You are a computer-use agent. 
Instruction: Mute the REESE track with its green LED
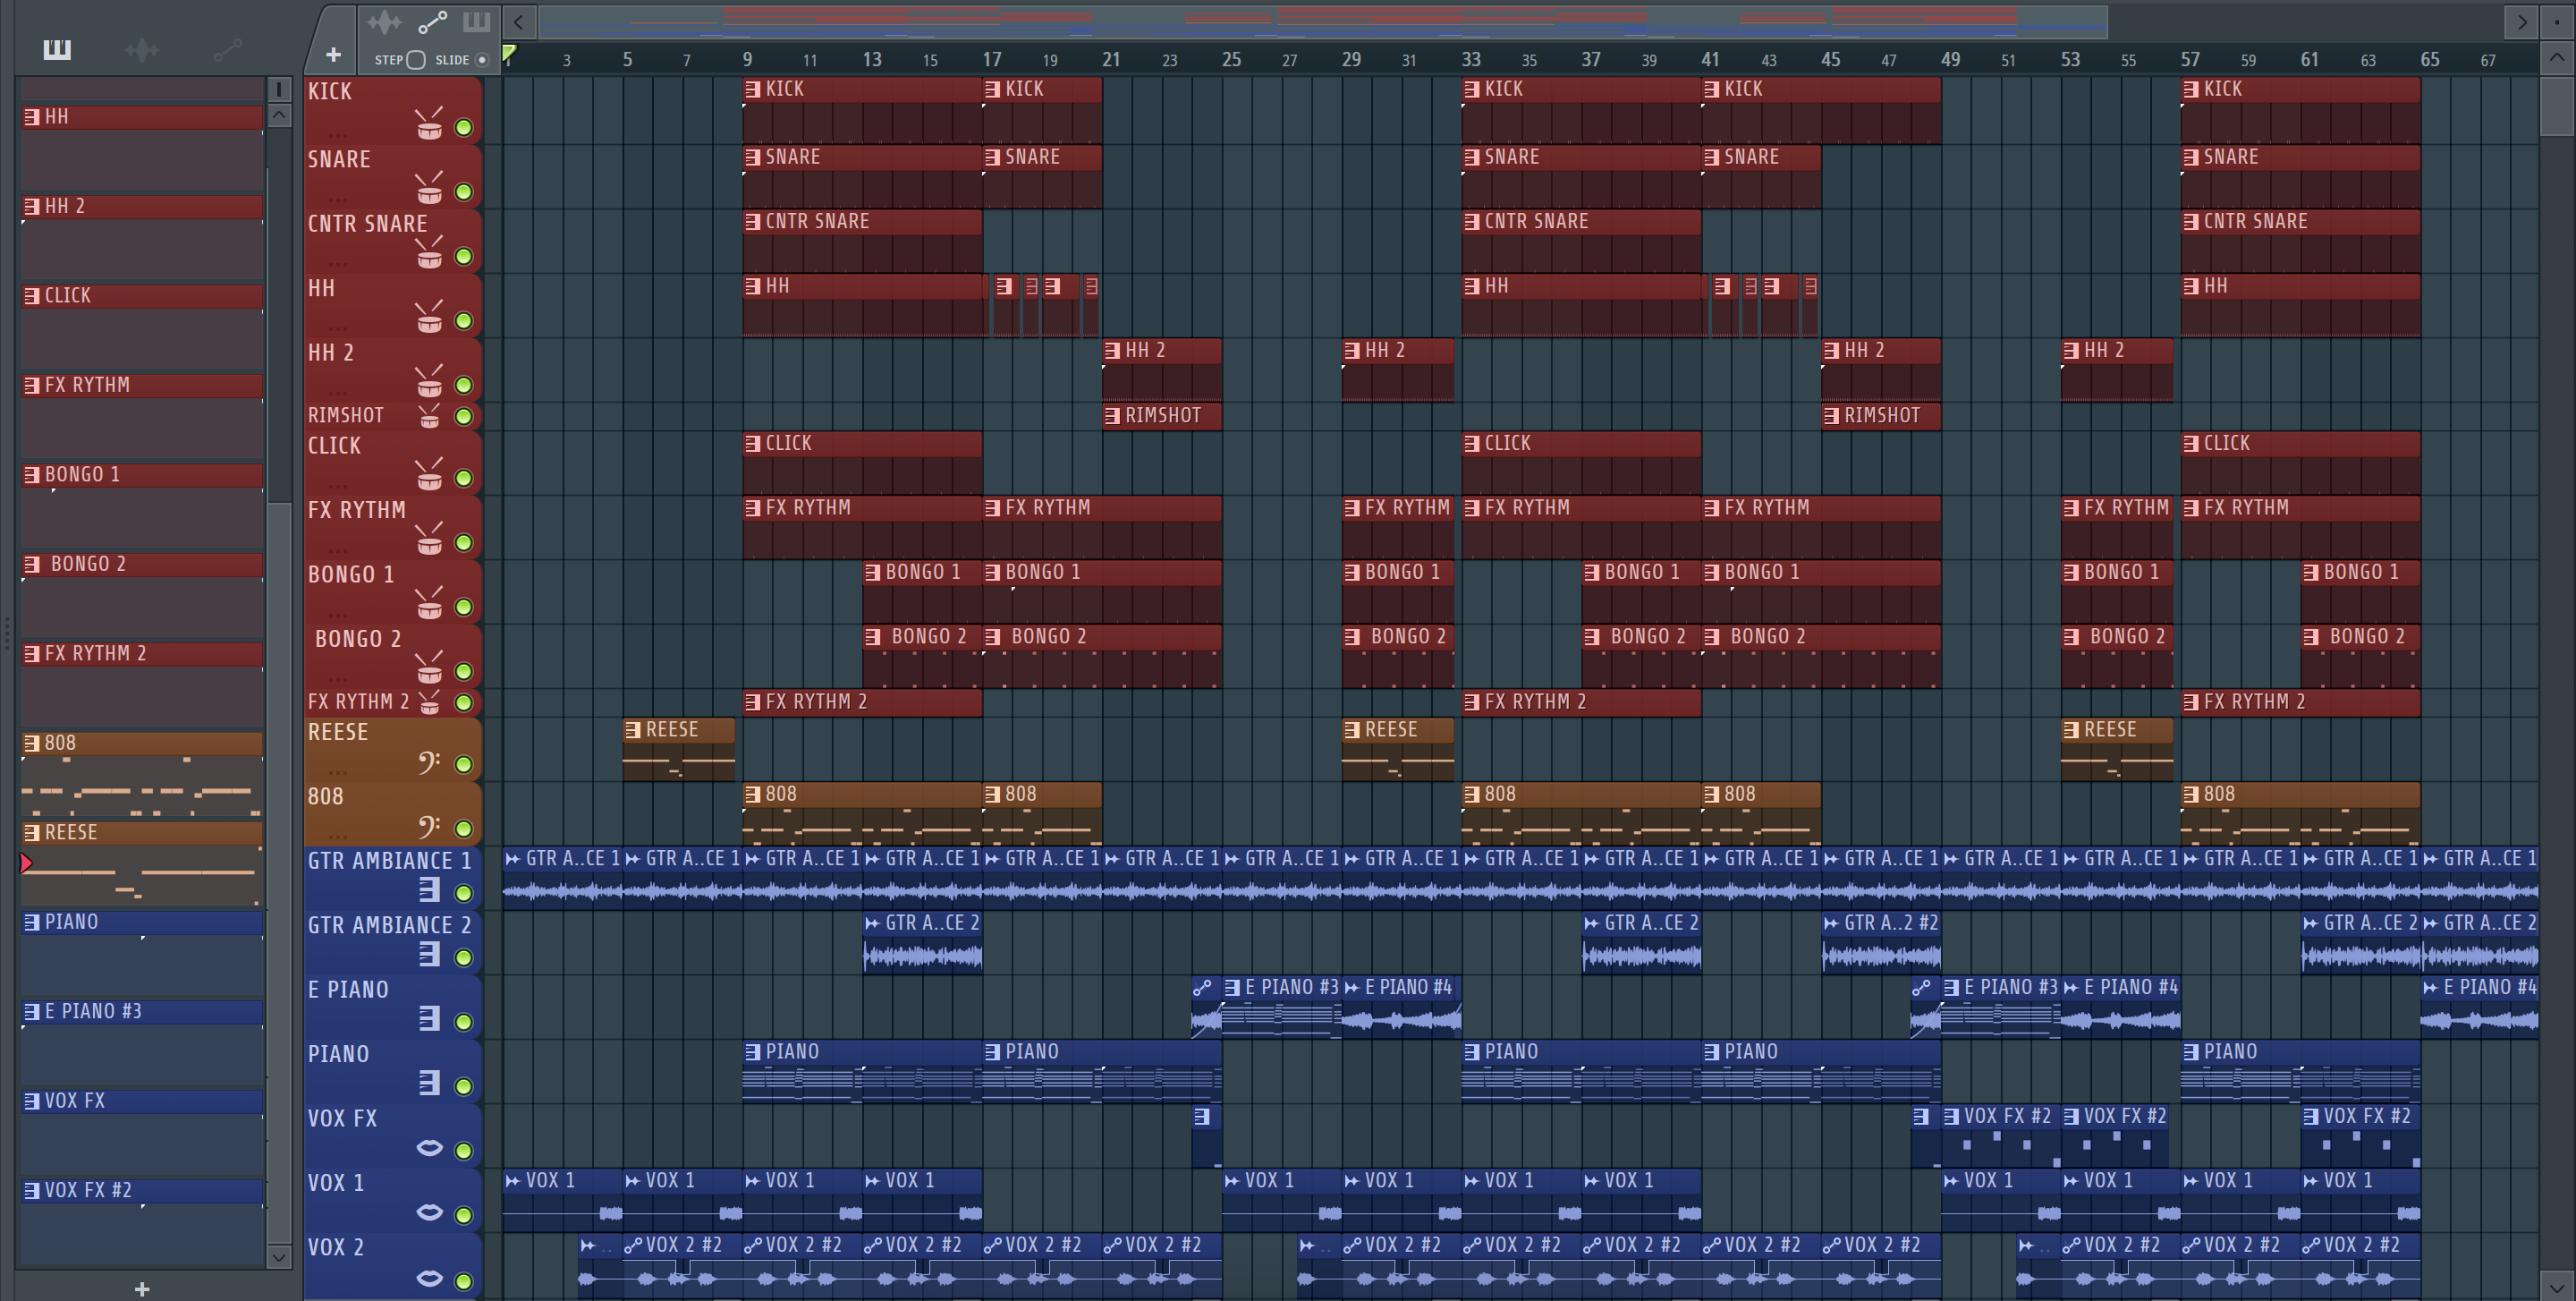click(x=464, y=765)
